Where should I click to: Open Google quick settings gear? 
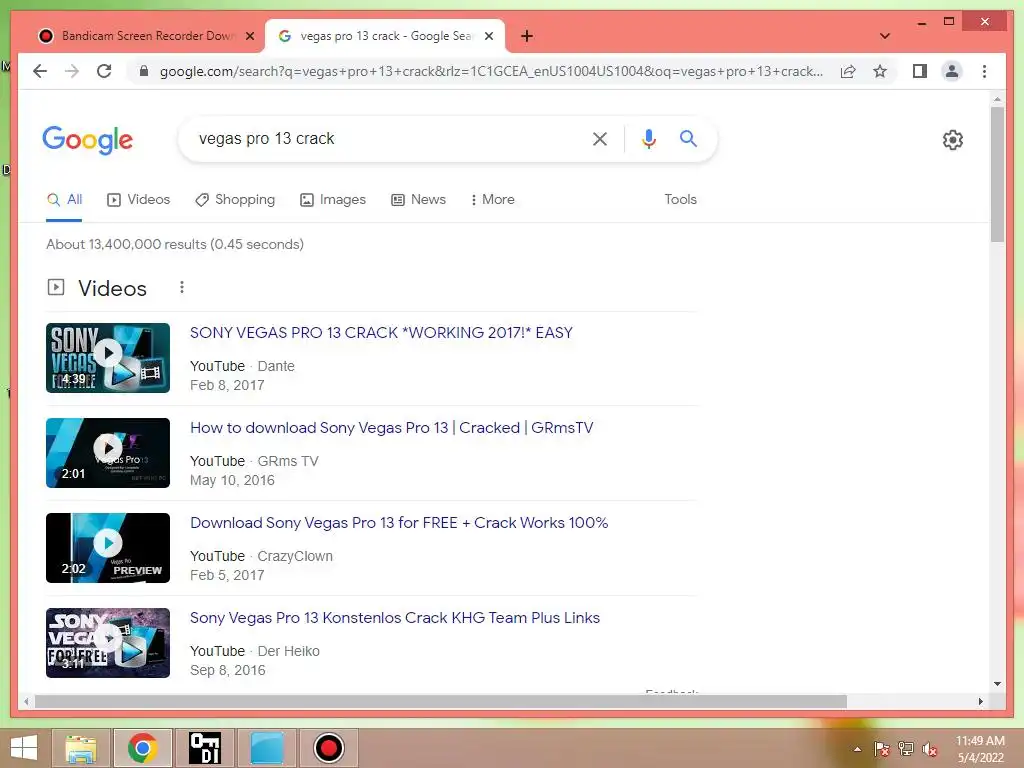[x=953, y=140]
